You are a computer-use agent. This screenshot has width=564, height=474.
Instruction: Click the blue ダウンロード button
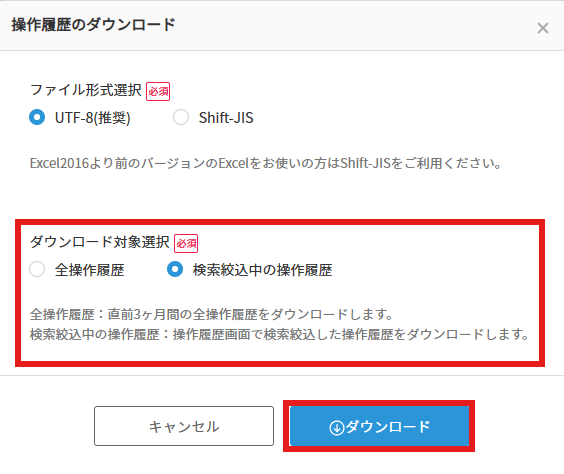click(379, 426)
